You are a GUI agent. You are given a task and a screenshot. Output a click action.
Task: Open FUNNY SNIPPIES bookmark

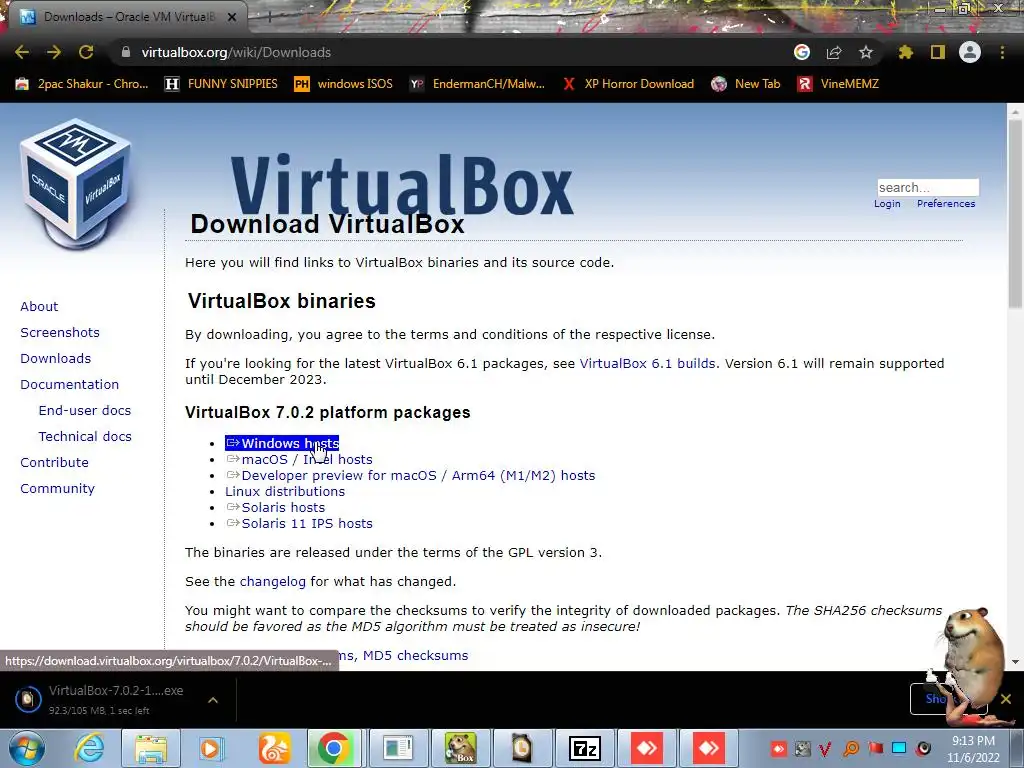click(x=221, y=84)
